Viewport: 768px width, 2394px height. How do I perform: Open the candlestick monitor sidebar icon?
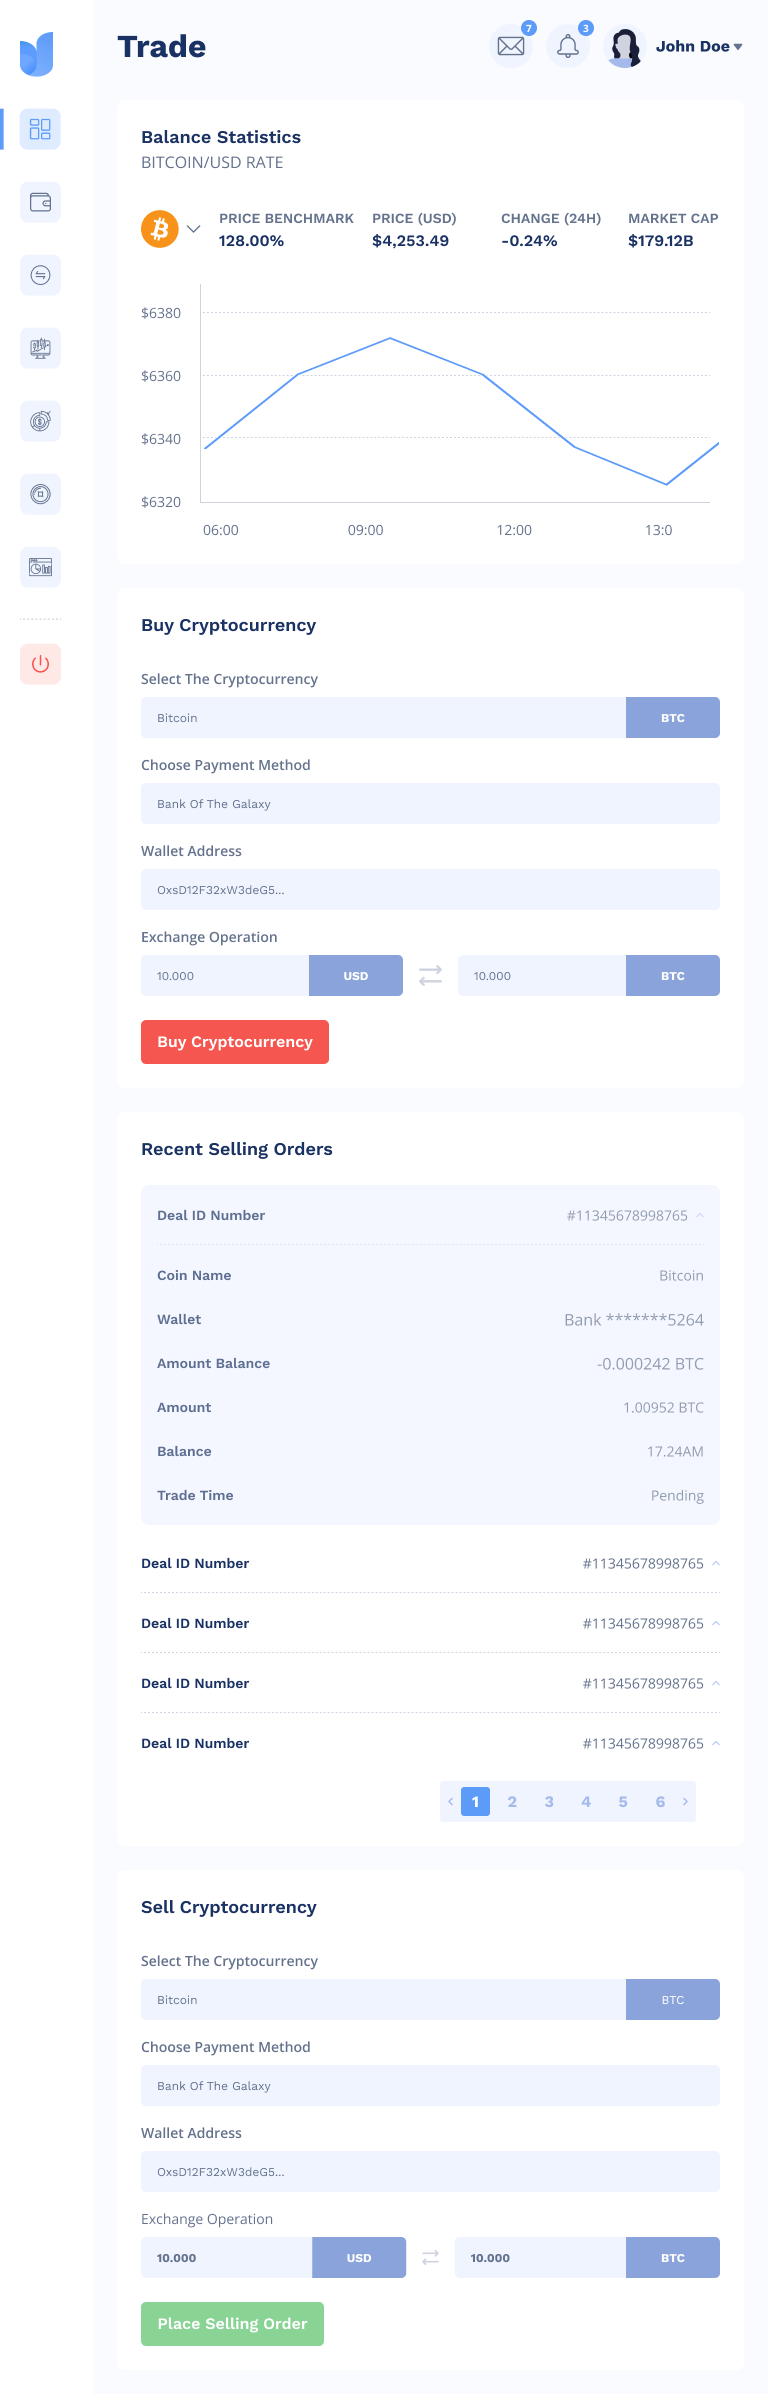pos(40,348)
